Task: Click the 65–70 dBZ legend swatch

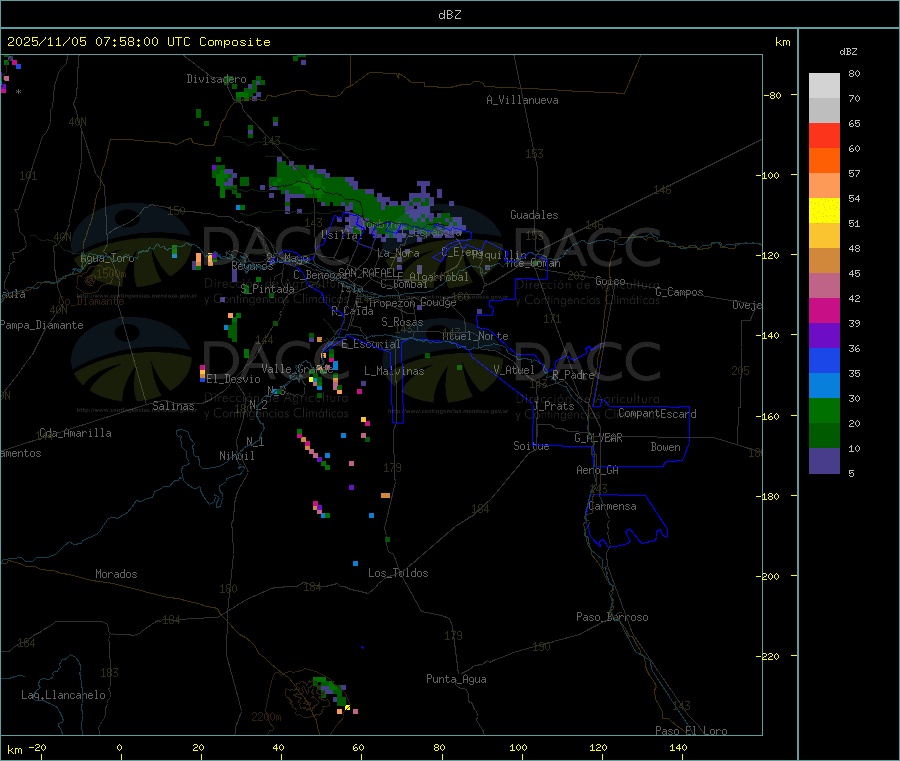Action: pos(824,111)
